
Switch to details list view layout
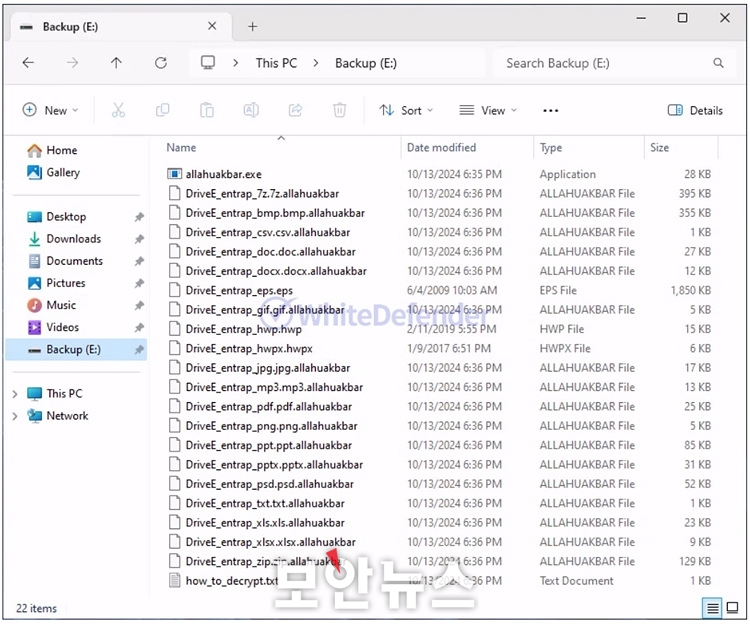712,608
